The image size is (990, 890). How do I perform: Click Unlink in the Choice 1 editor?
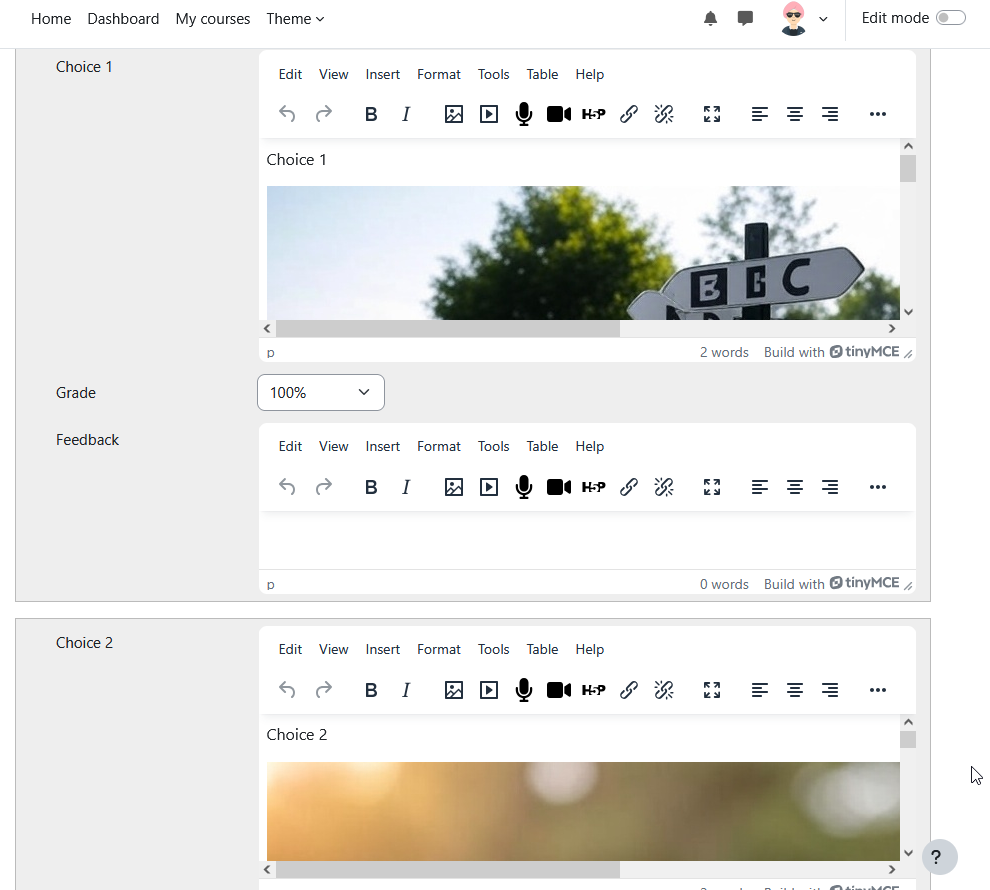(664, 114)
